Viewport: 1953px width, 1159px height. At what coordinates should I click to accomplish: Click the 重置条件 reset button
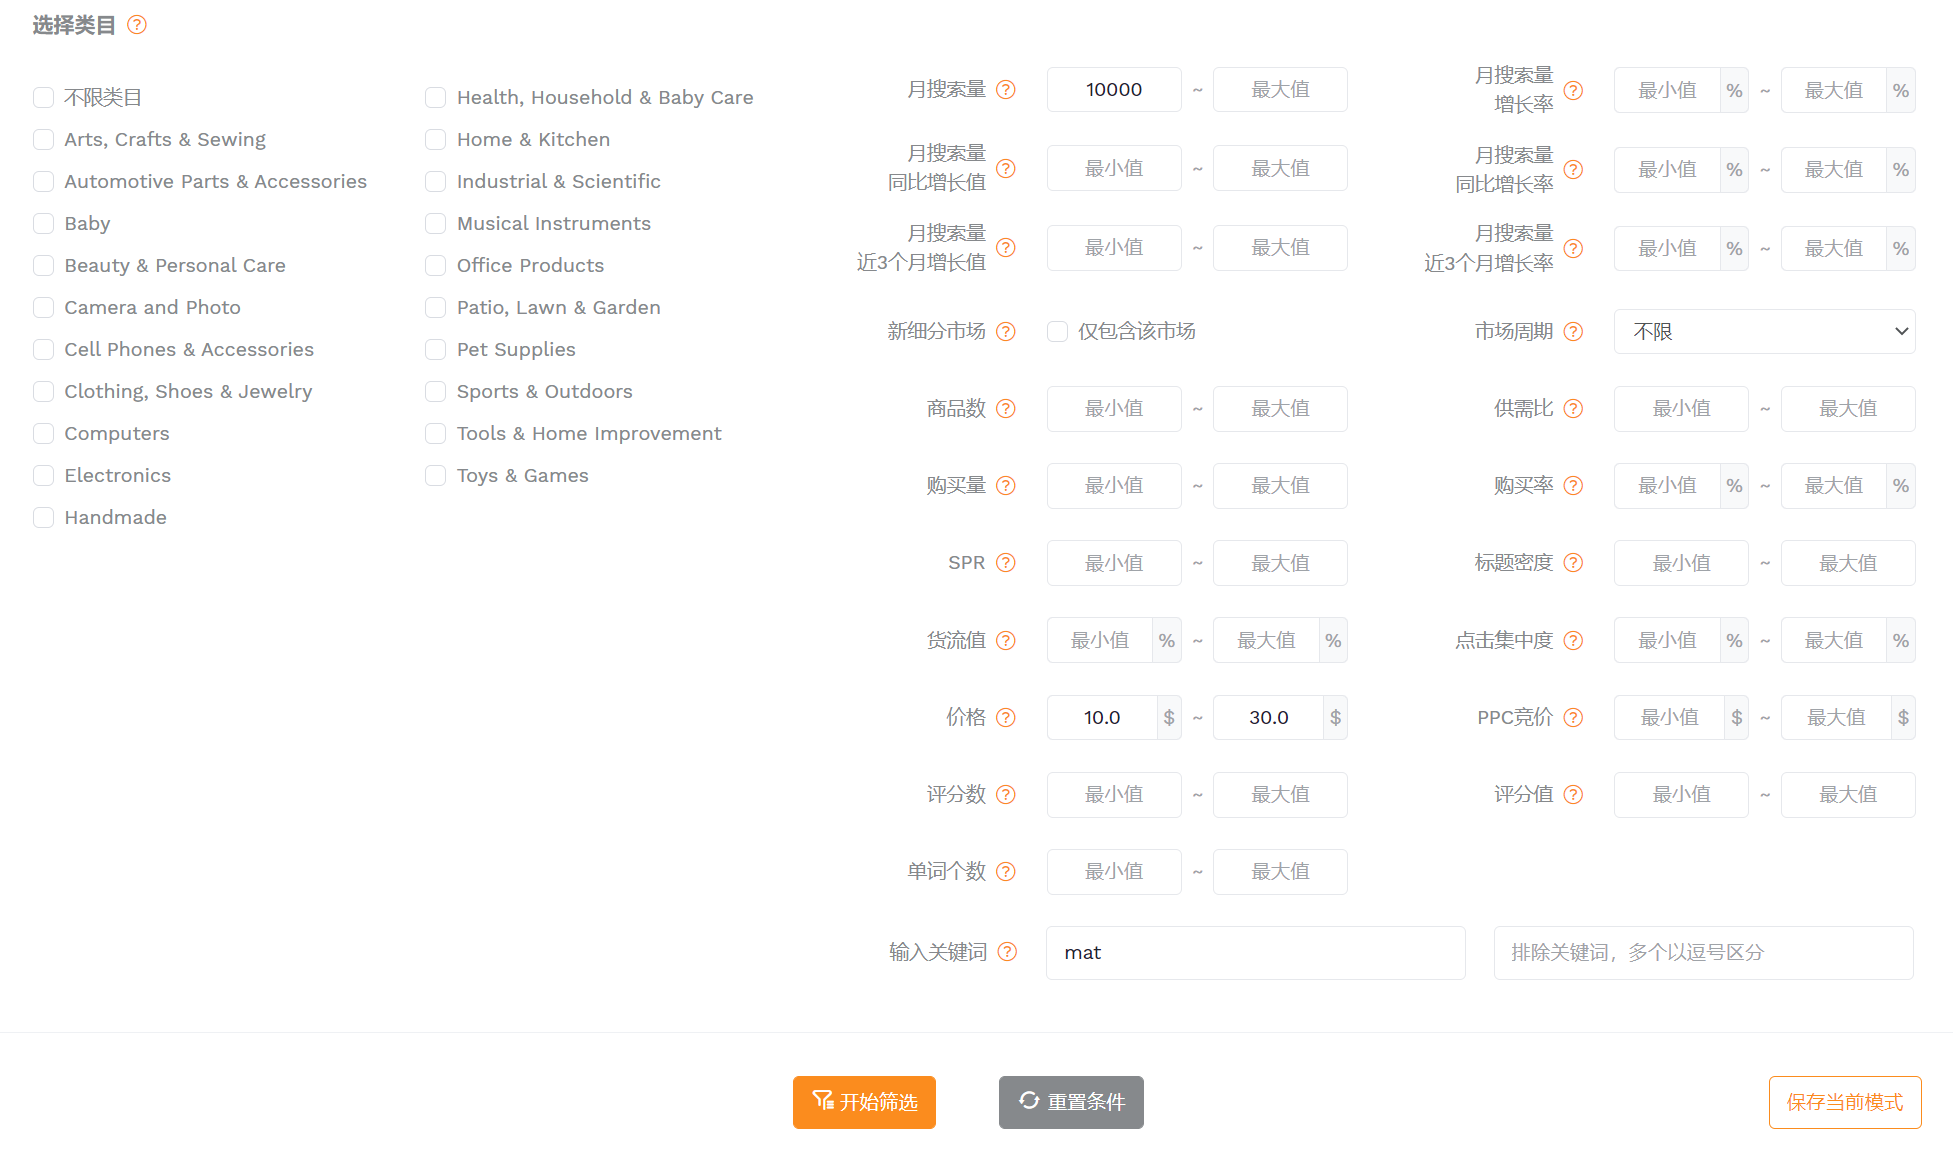click(1071, 1102)
